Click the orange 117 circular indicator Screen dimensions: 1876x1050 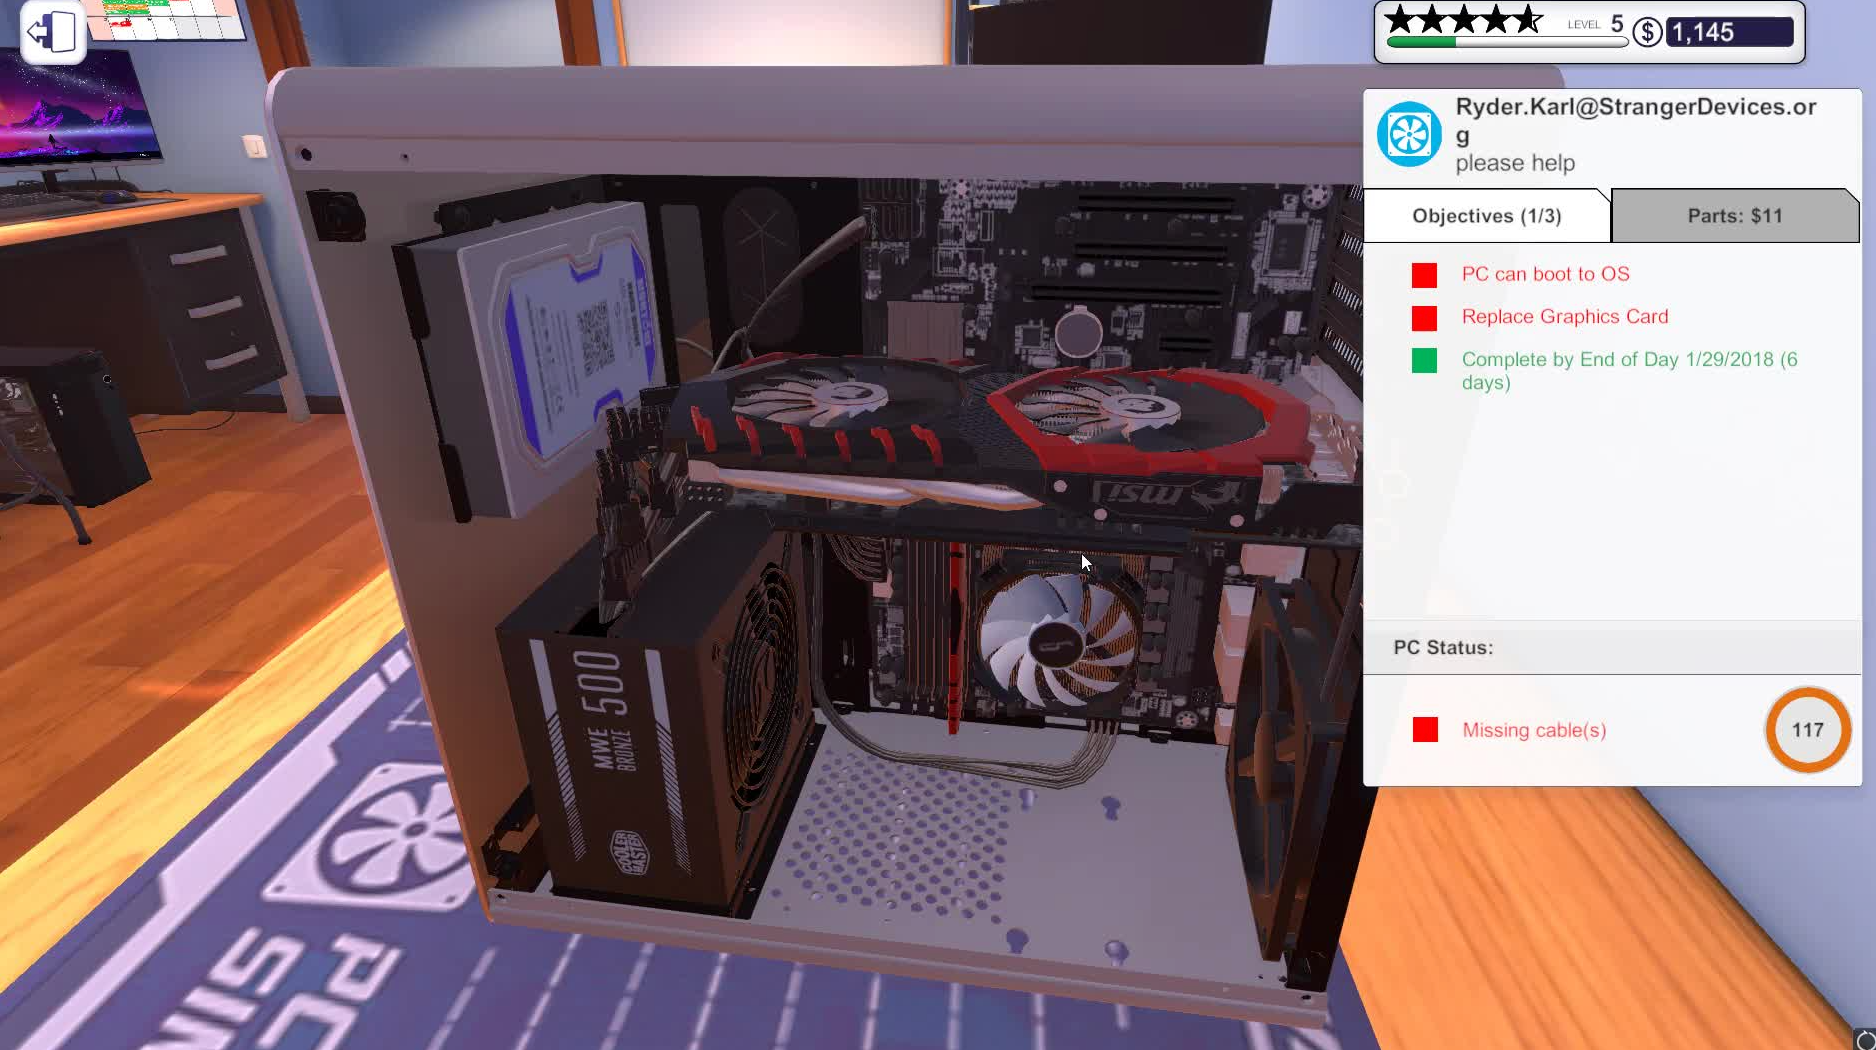1806,730
